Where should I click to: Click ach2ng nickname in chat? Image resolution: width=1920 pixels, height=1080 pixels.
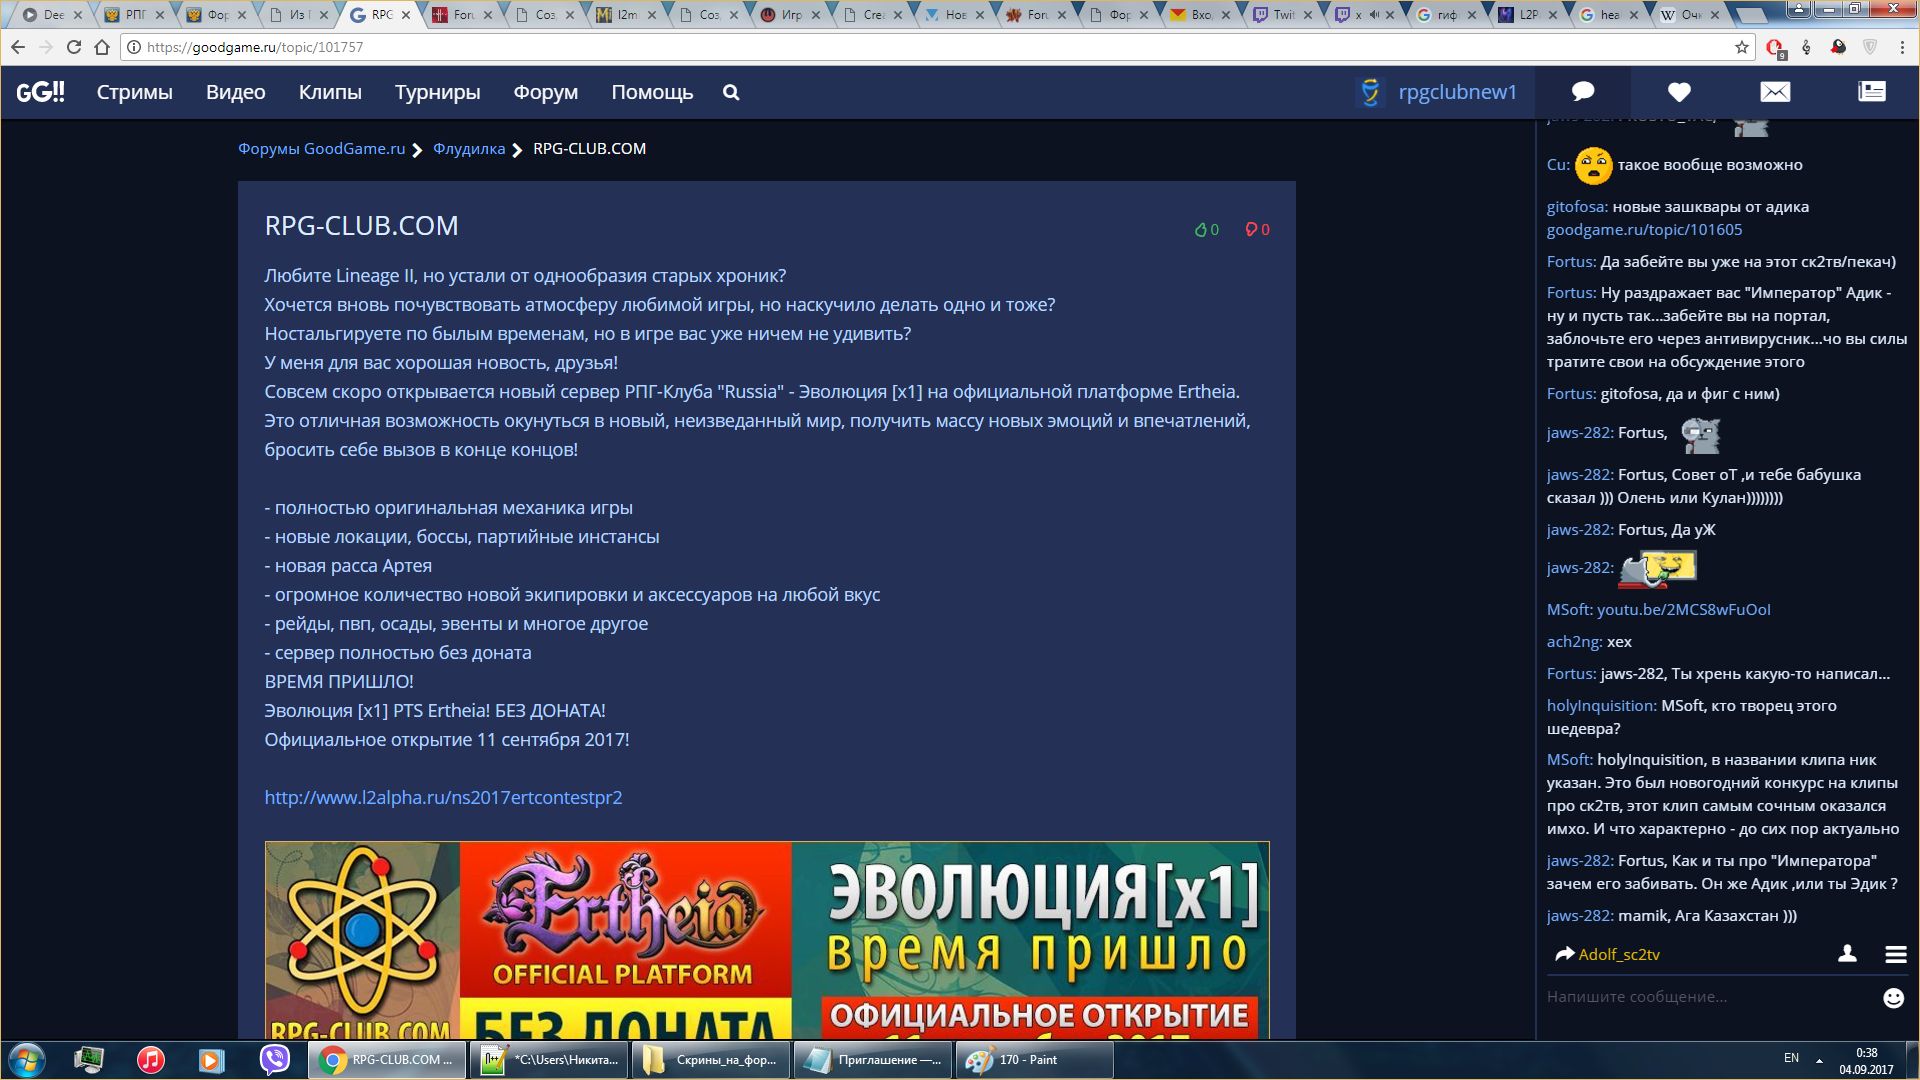(x=1574, y=641)
